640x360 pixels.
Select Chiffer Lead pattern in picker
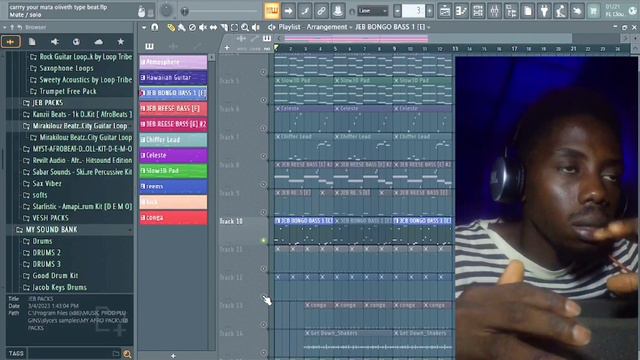point(173,140)
